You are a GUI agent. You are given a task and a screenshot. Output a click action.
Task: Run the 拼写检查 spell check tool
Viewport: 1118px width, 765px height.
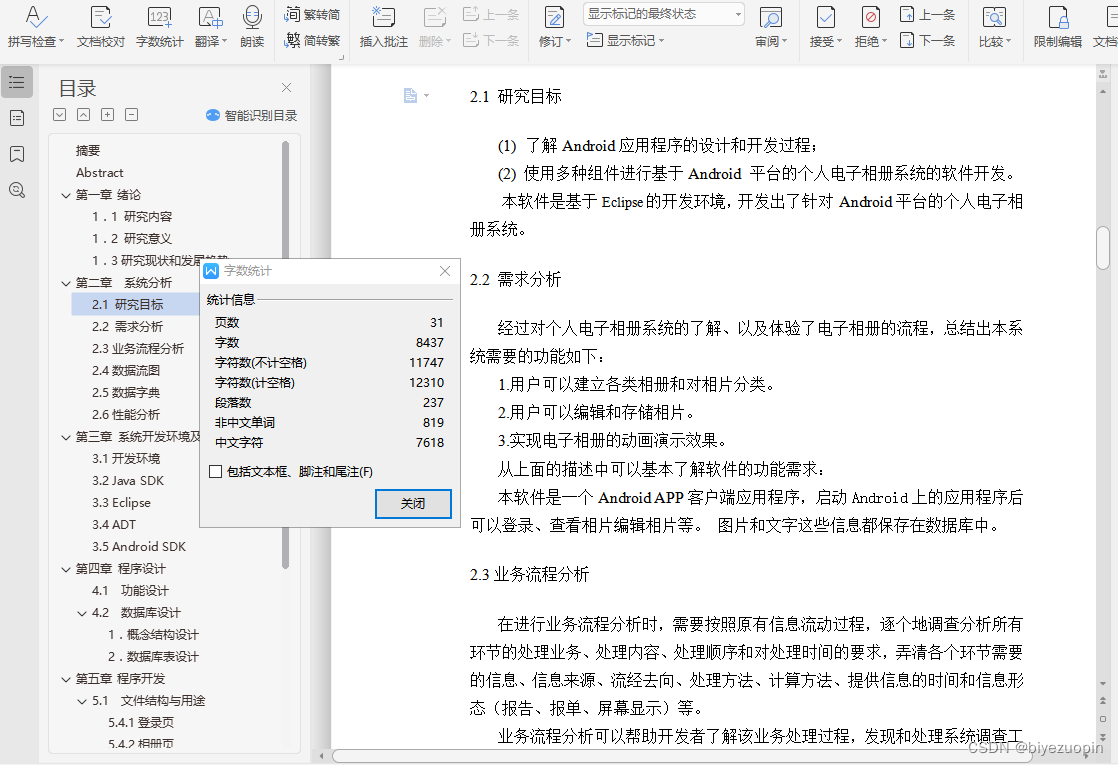(x=35, y=26)
